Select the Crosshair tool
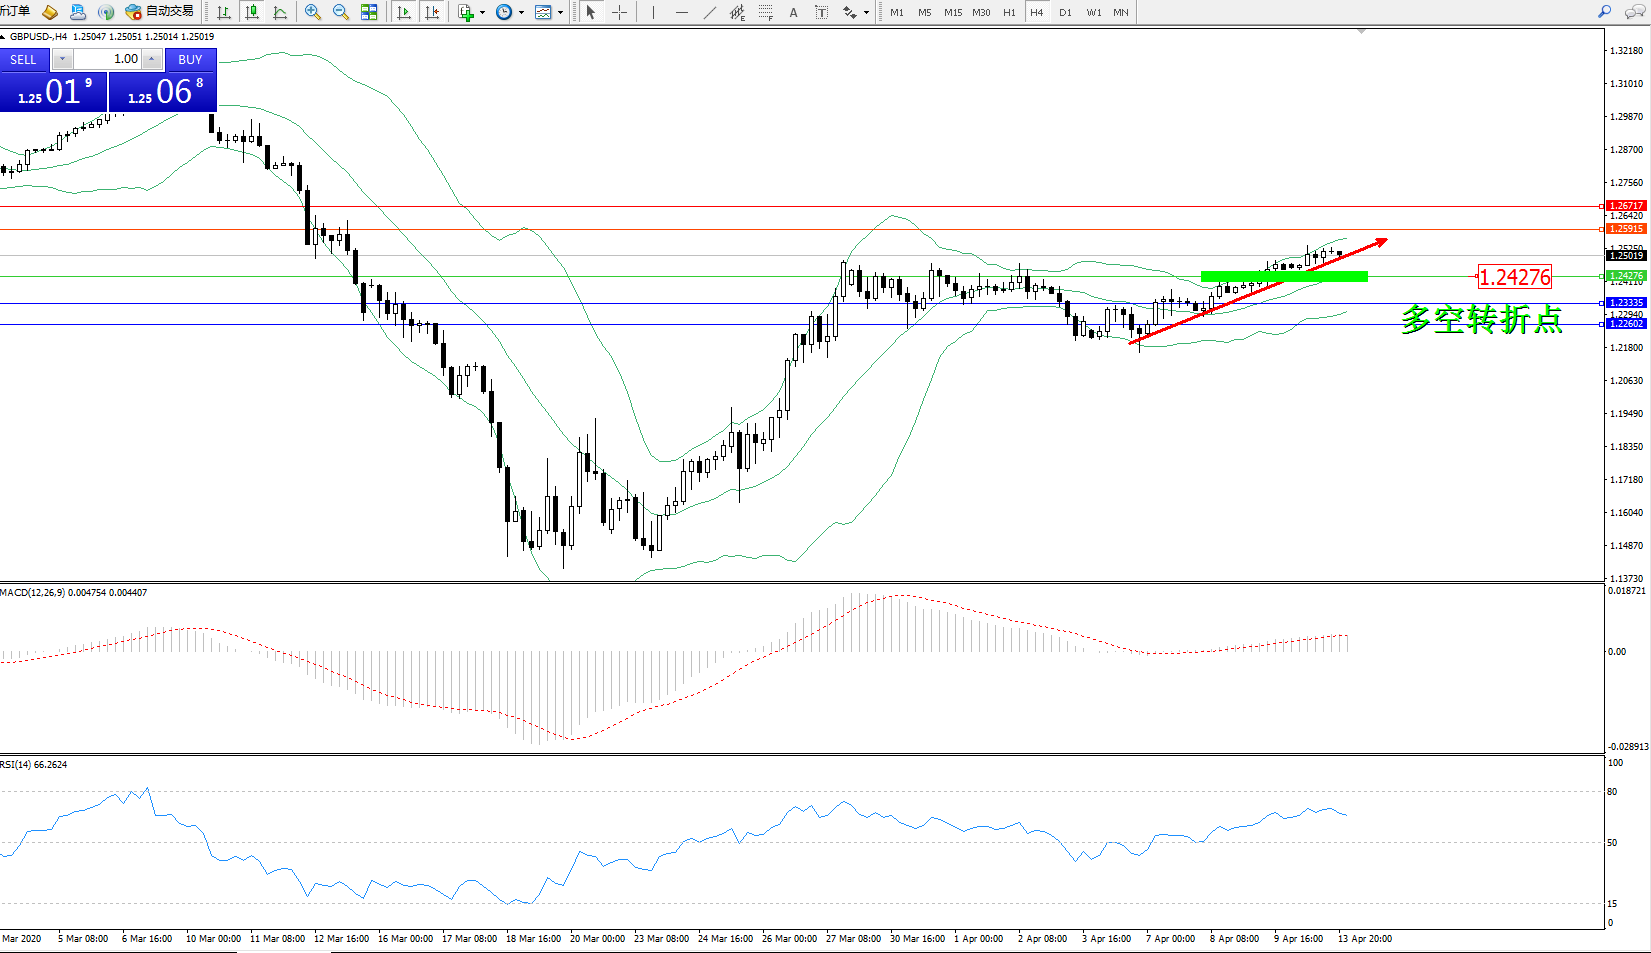The image size is (1651, 953). [620, 12]
